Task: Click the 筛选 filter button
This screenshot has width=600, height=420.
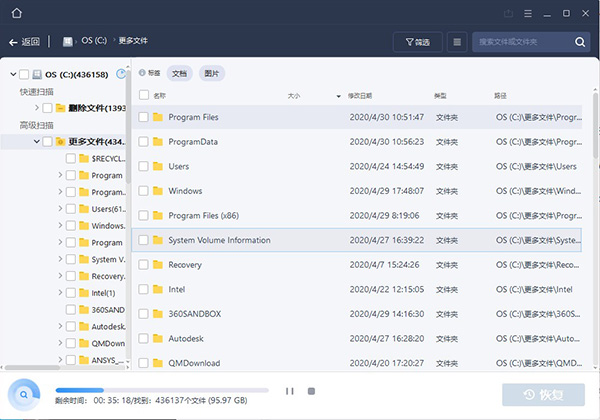Action: 417,42
